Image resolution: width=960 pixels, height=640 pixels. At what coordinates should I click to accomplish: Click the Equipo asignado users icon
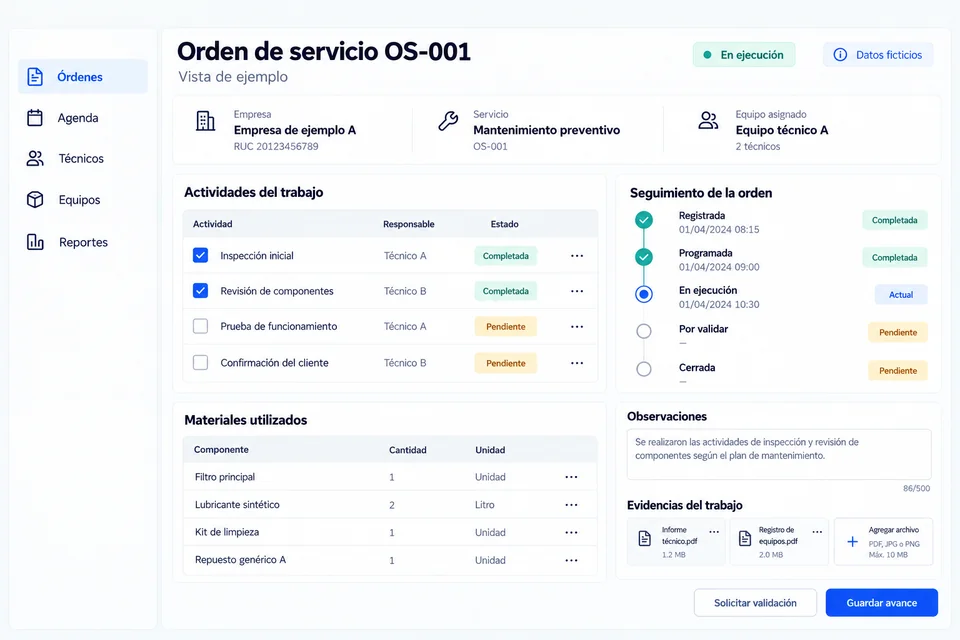coord(708,120)
